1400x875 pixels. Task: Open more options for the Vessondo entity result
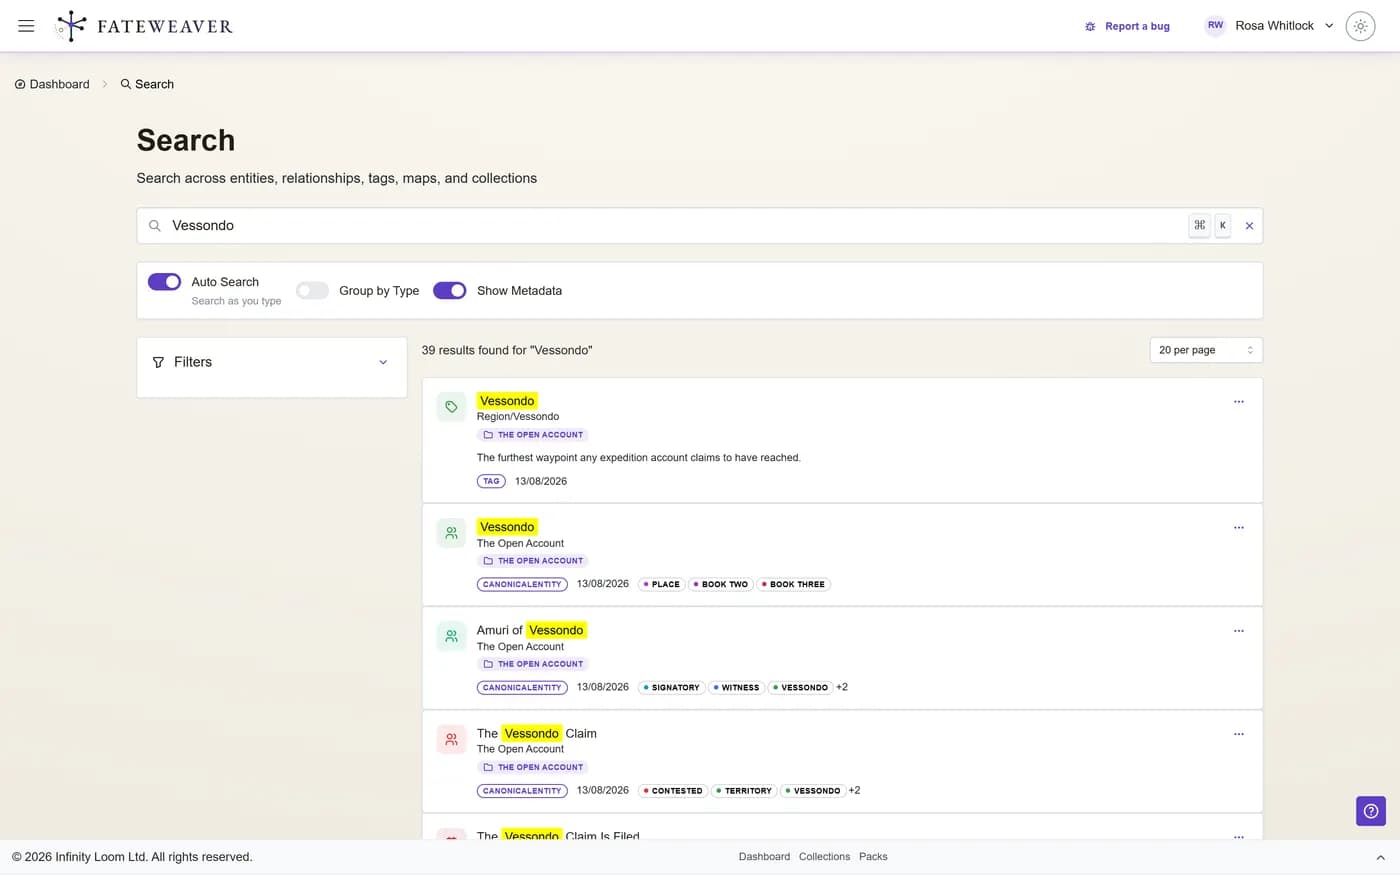pos(1238,528)
